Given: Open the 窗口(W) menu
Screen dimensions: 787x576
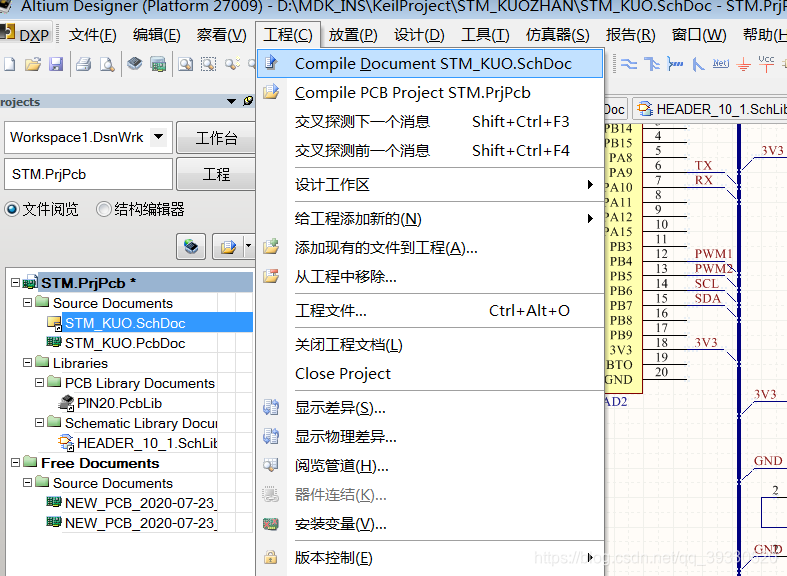Looking at the screenshot, I should click(x=699, y=35).
